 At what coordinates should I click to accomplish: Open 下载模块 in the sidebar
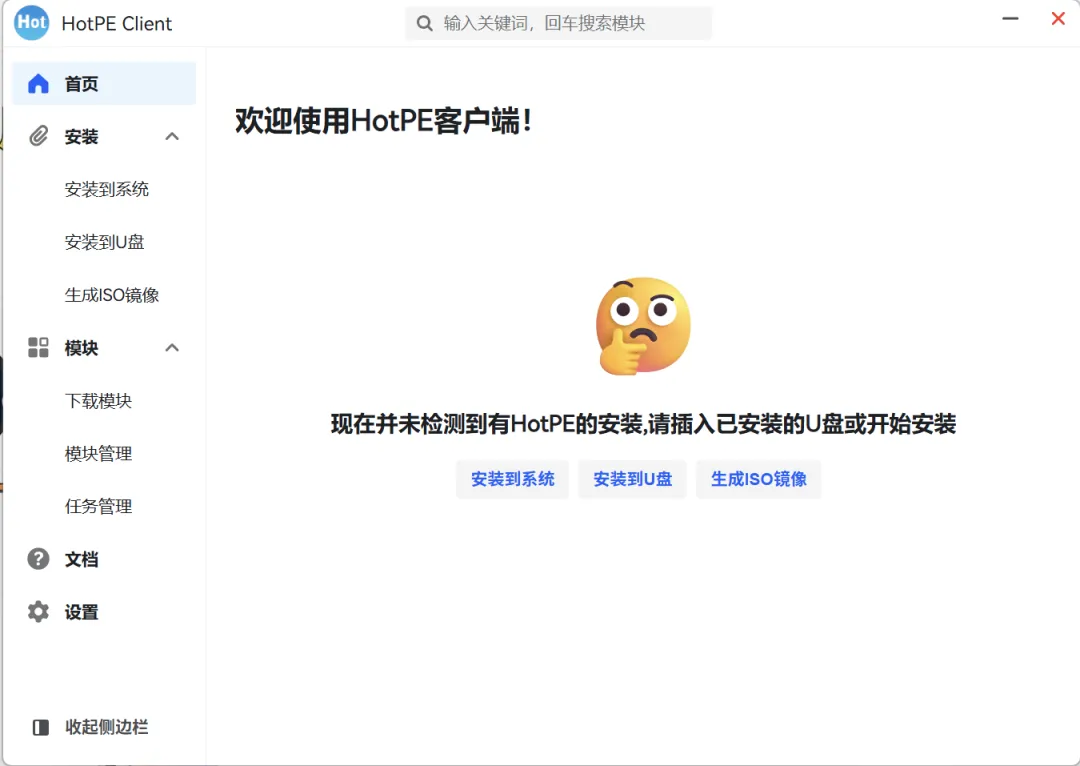click(x=98, y=401)
